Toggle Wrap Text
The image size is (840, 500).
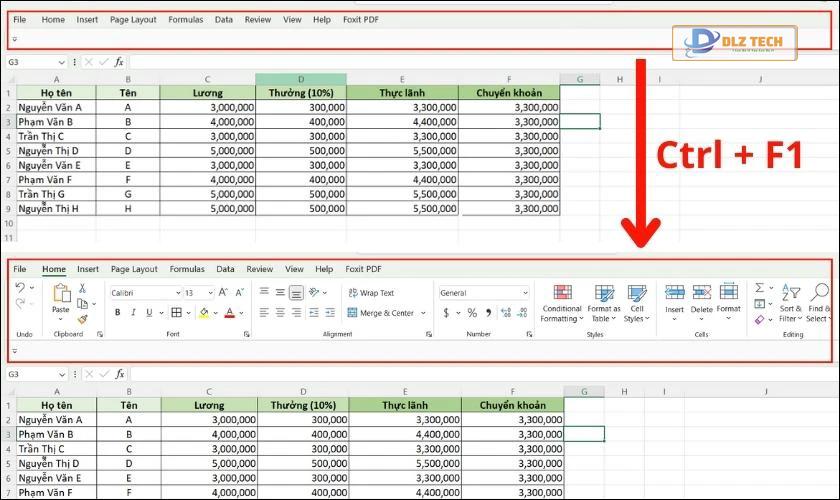coord(371,293)
